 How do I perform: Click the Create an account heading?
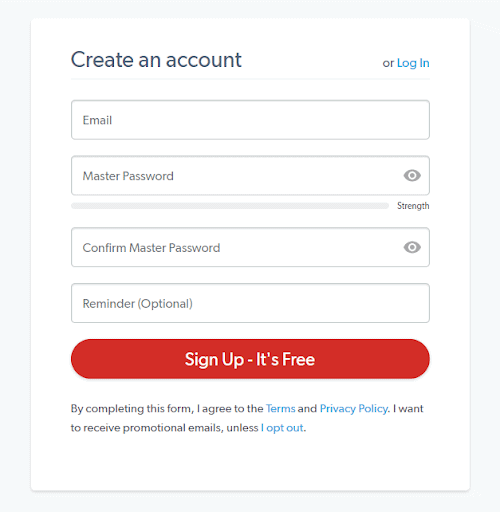[x=156, y=60]
